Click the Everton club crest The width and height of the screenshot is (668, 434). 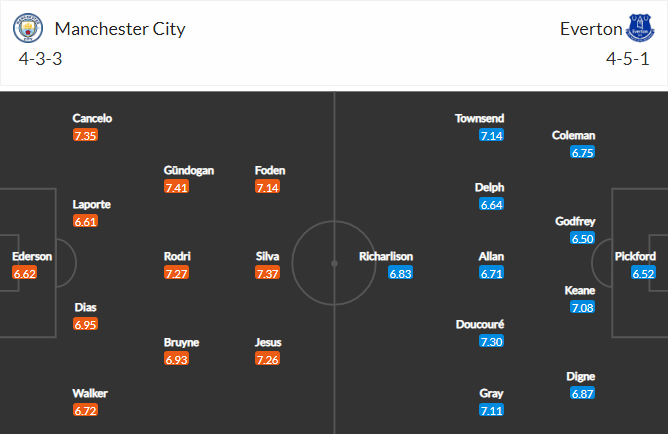click(x=639, y=28)
